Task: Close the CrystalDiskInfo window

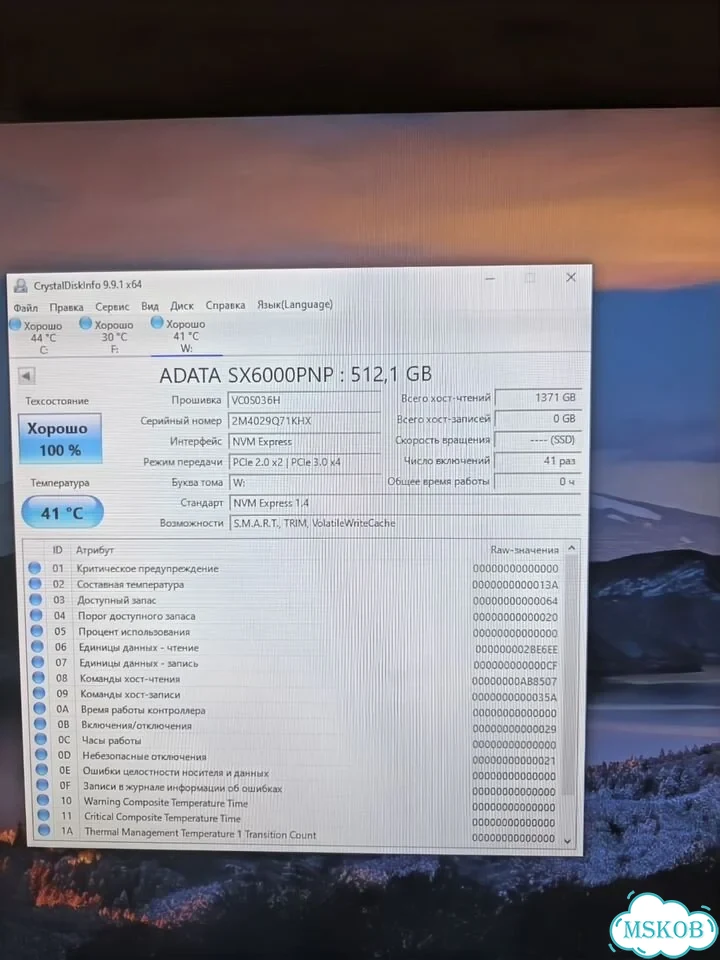Action: click(x=571, y=277)
